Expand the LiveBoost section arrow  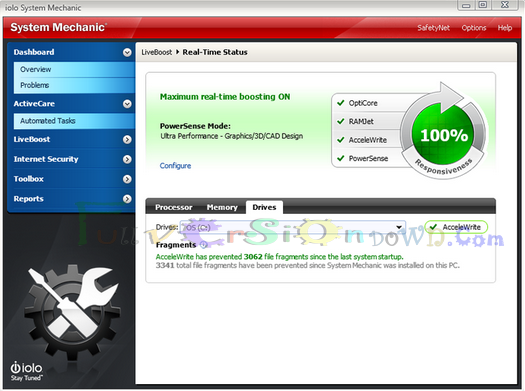pos(127,139)
